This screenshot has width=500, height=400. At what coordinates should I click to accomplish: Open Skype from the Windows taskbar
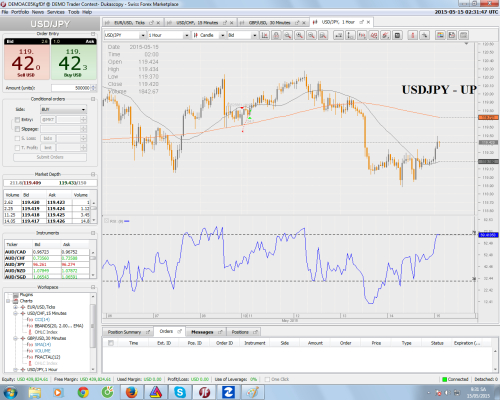point(180,392)
